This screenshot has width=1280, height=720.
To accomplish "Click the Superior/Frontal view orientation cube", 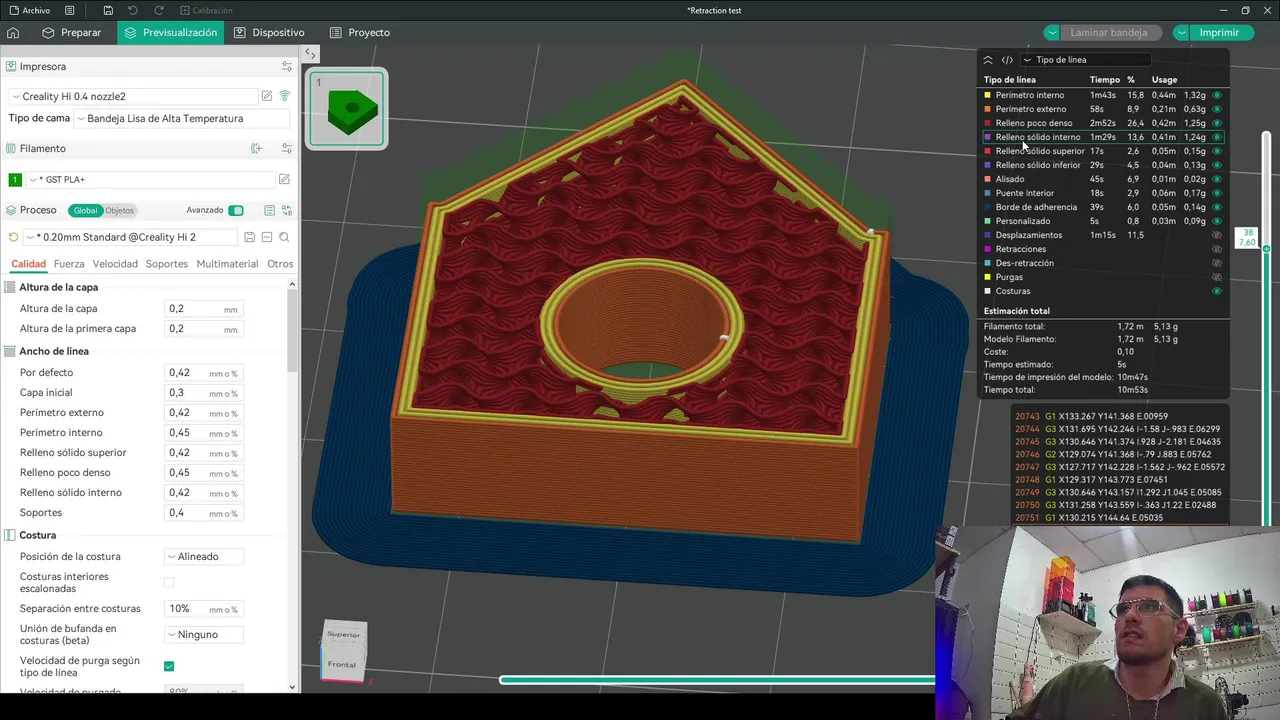I will pyautogui.click(x=343, y=650).
